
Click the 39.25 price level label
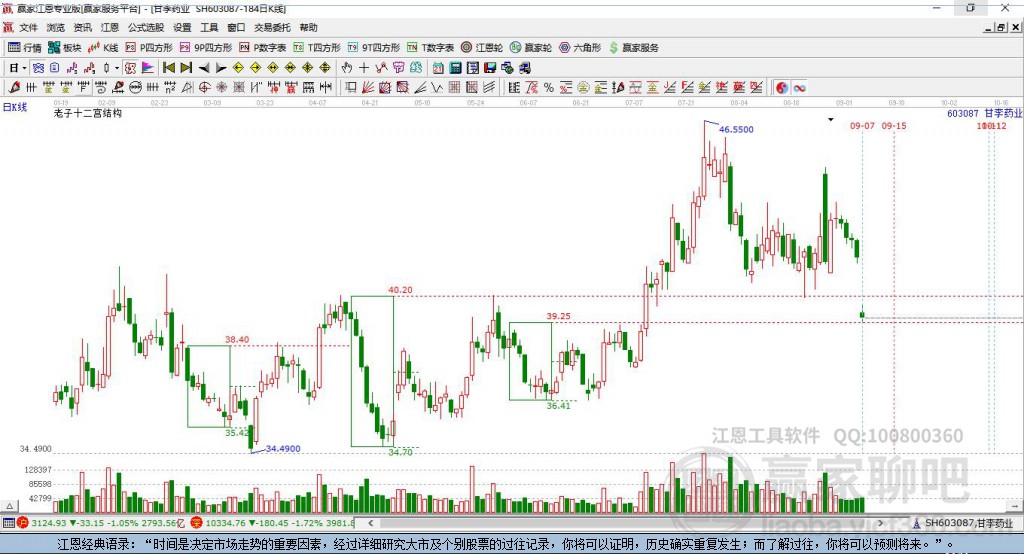(558, 316)
